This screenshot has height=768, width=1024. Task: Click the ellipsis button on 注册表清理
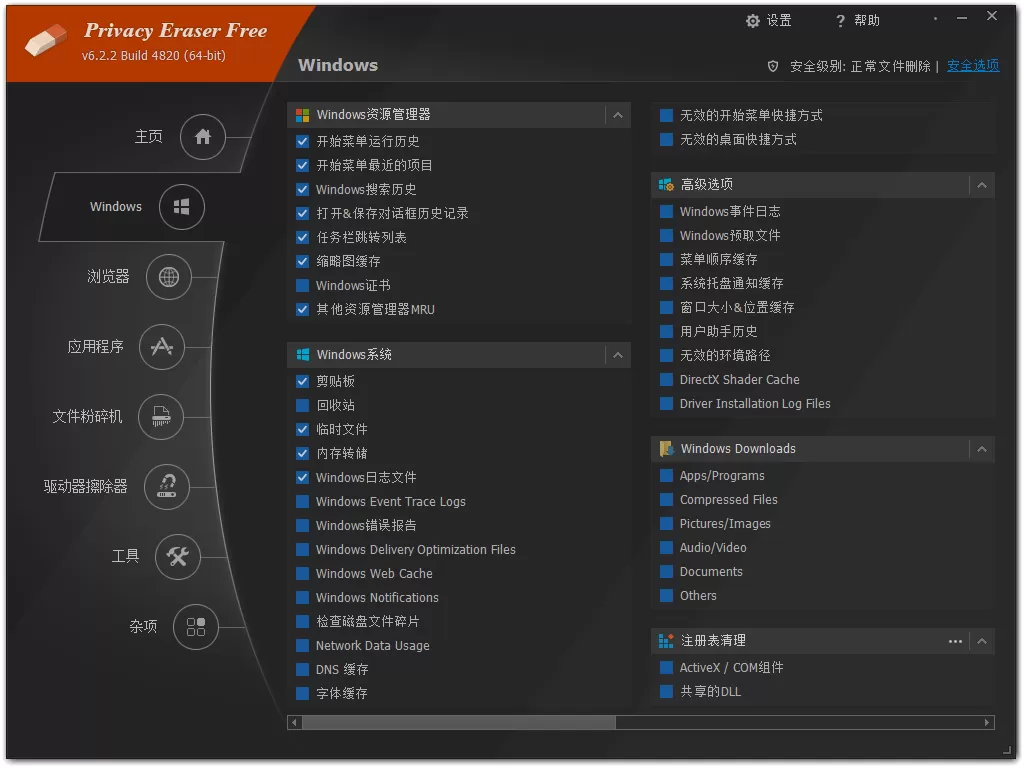(955, 640)
